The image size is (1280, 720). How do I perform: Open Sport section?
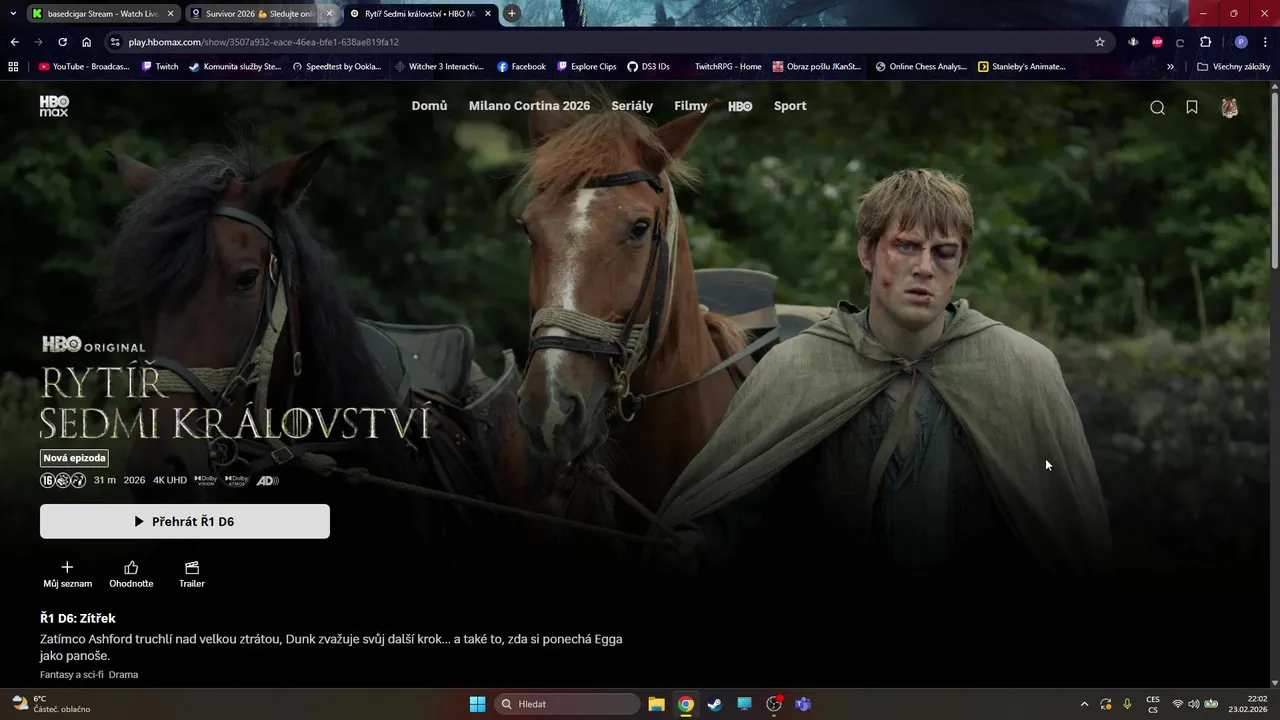790,106
